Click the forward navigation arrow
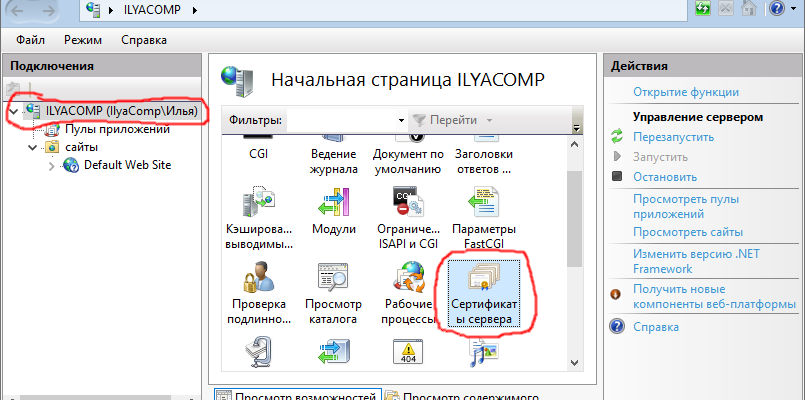Image resolution: width=805 pixels, height=400 pixels. click(49, 11)
